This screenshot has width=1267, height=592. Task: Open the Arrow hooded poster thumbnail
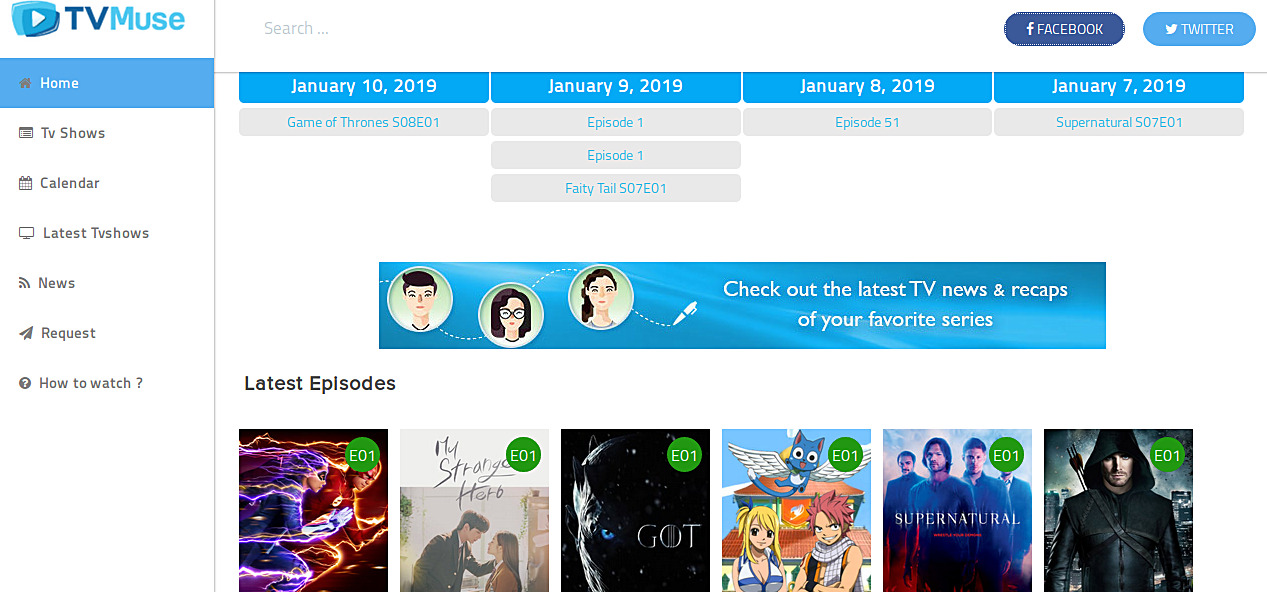(1118, 510)
